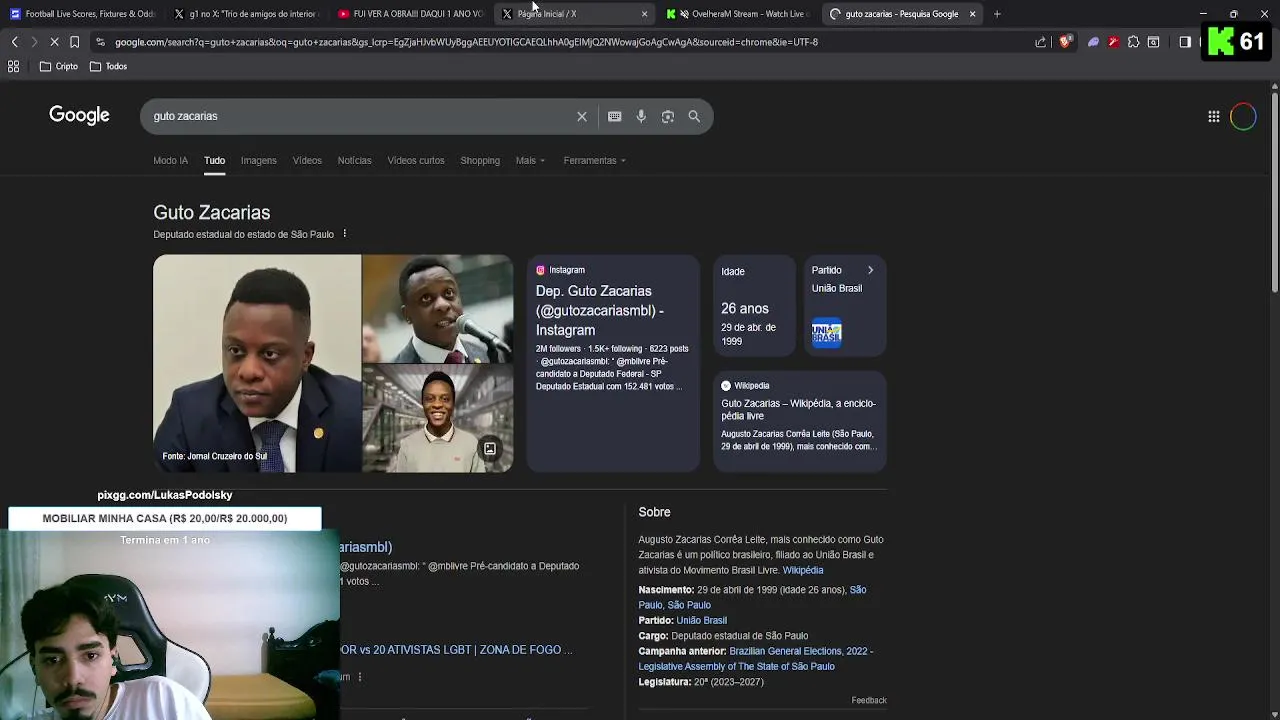The image size is (1280, 720).
Task: Toggle the browser sidebar panel icon
Action: coord(1185,42)
